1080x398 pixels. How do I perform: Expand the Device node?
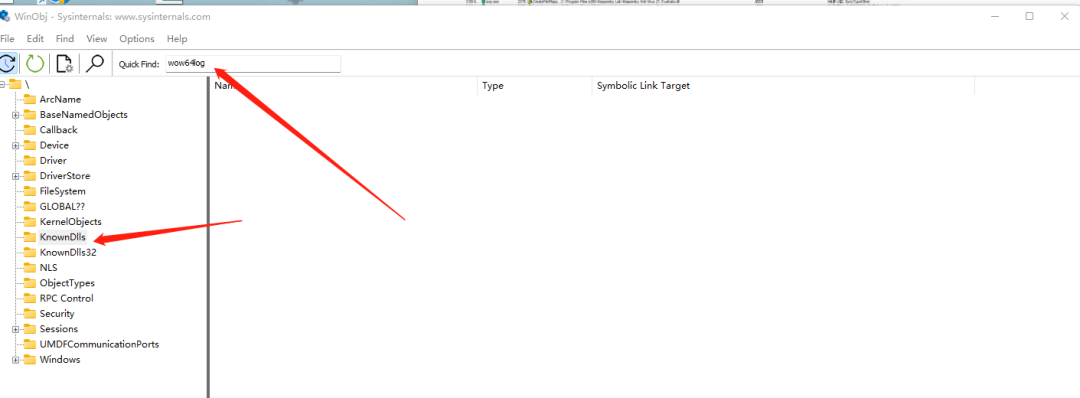click(x=15, y=145)
